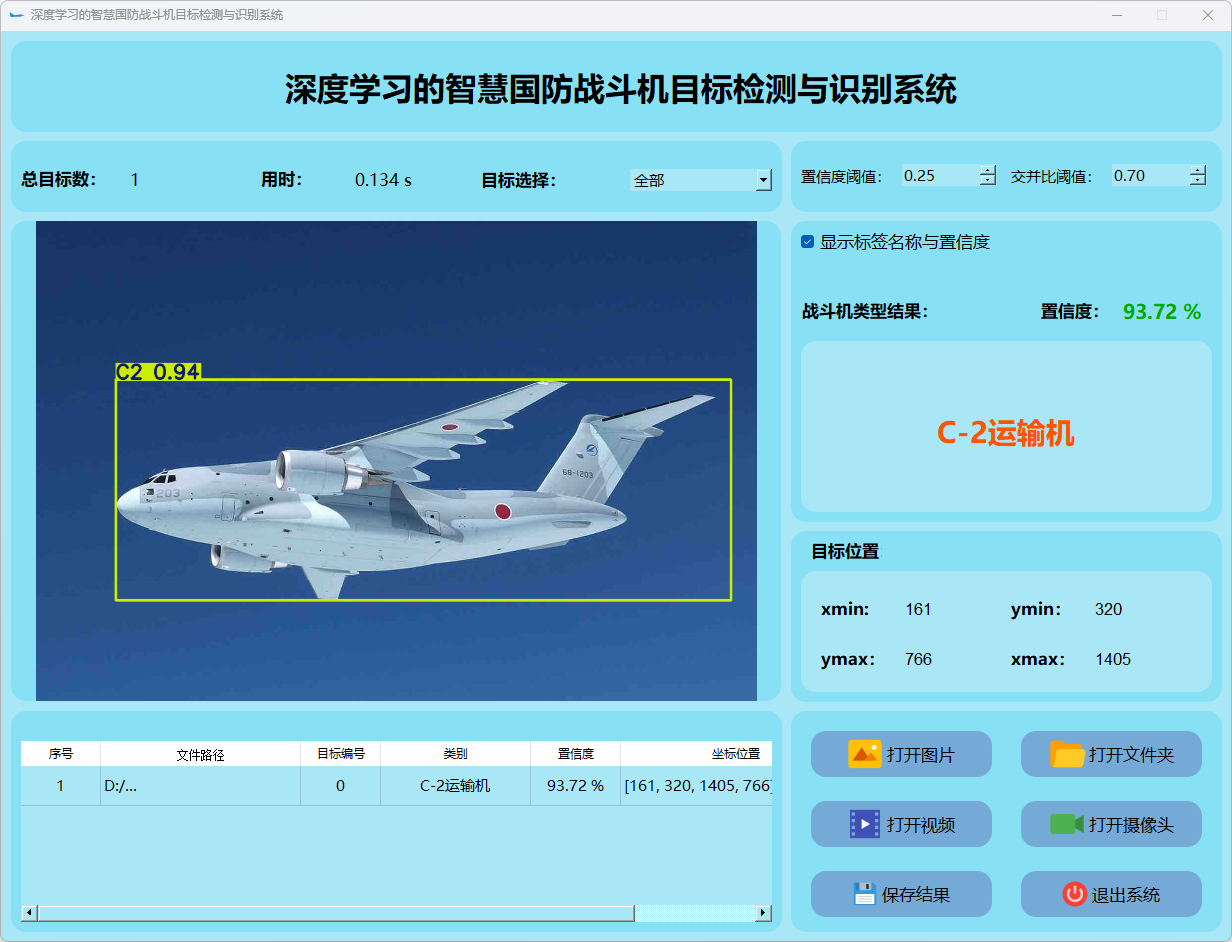Decrease the 置信度阈值 value with down arrow
This screenshot has width=1232, height=942.
(988, 181)
